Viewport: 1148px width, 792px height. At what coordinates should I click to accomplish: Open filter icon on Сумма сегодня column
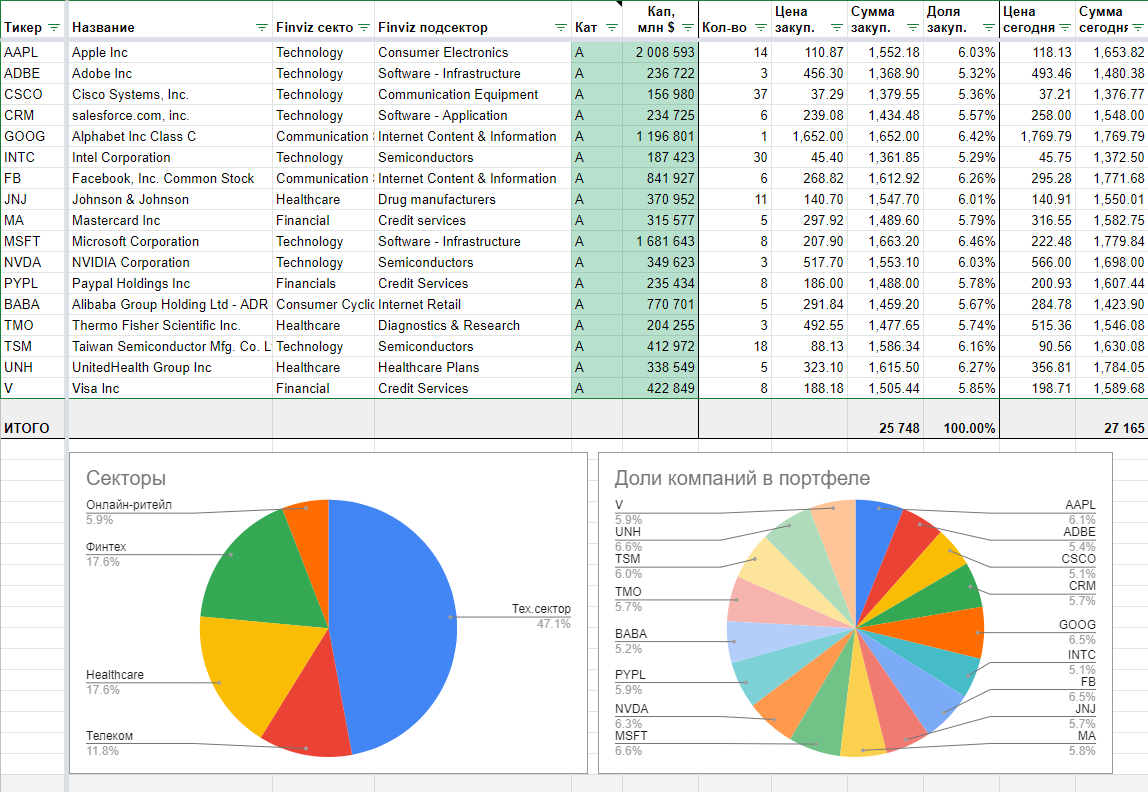click(1138, 28)
